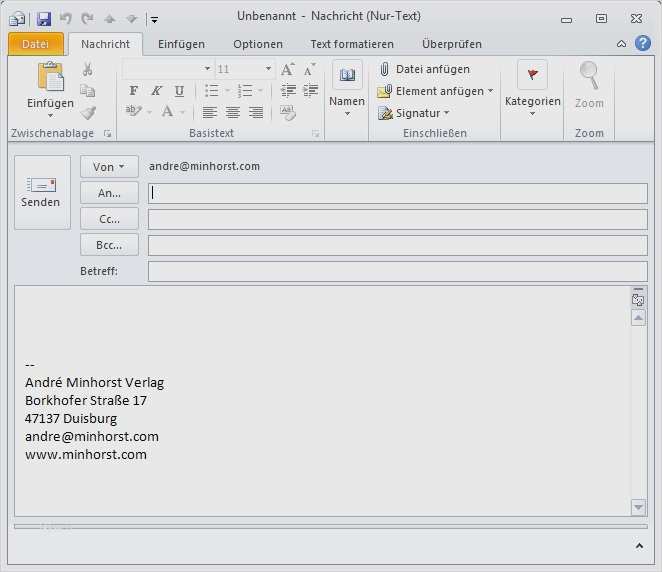Toggle underline U formatting
Screen dimensions: 662x572
pos(179,90)
